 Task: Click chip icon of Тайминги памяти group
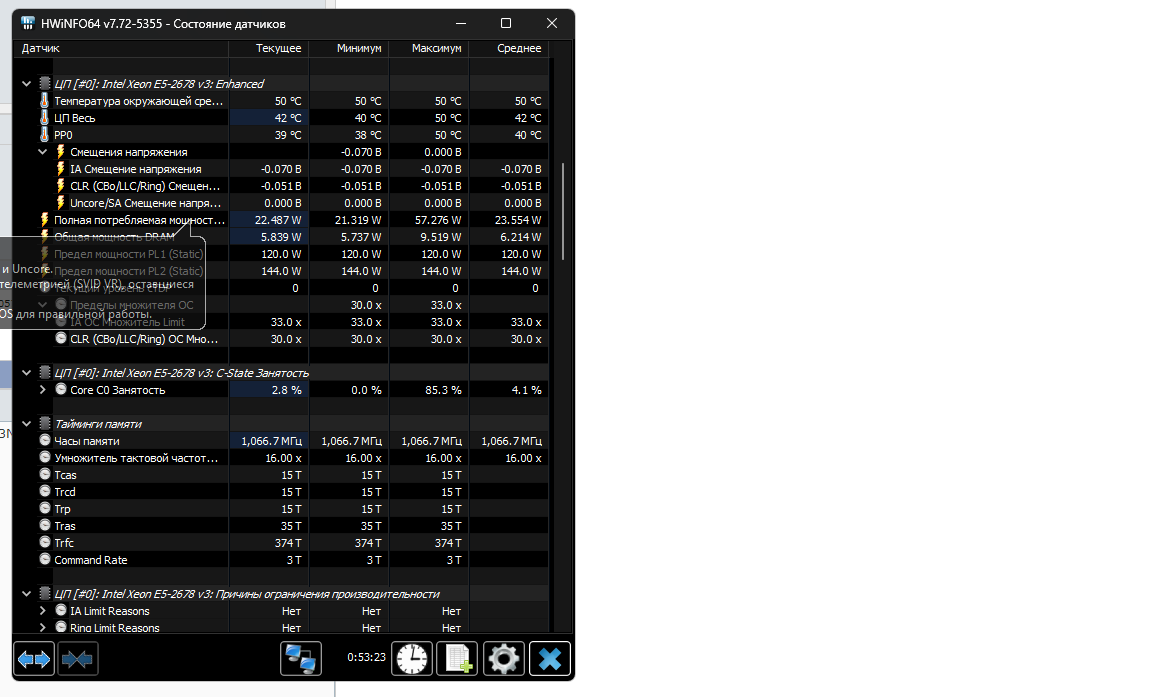click(x=45, y=424)
